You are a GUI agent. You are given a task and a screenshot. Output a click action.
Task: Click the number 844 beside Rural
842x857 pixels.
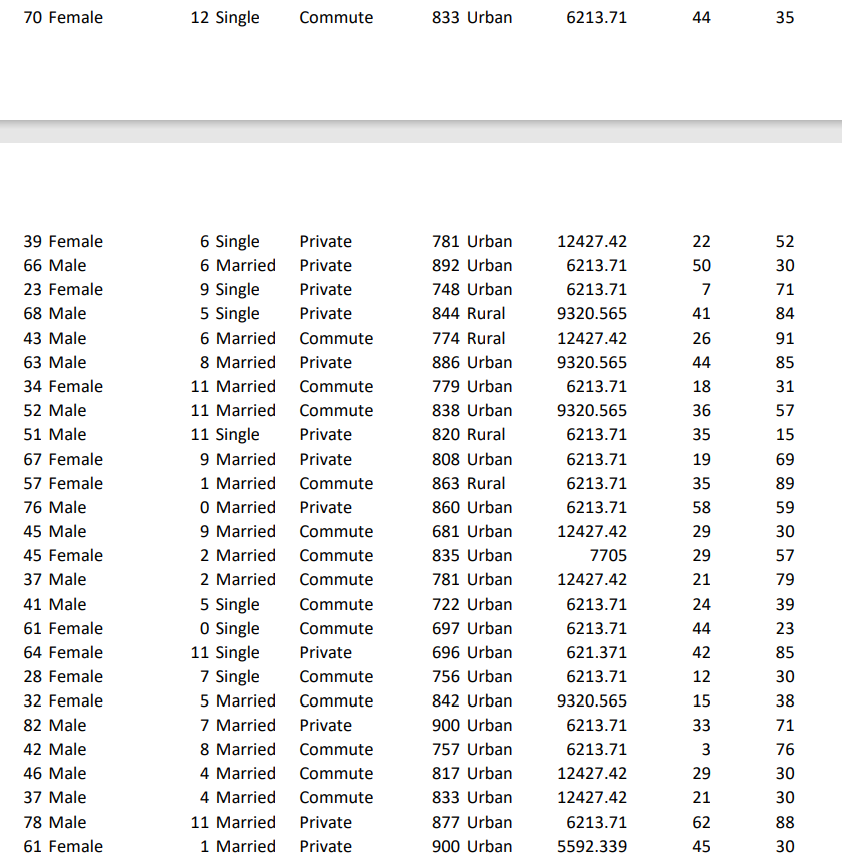tap(446, 314)
